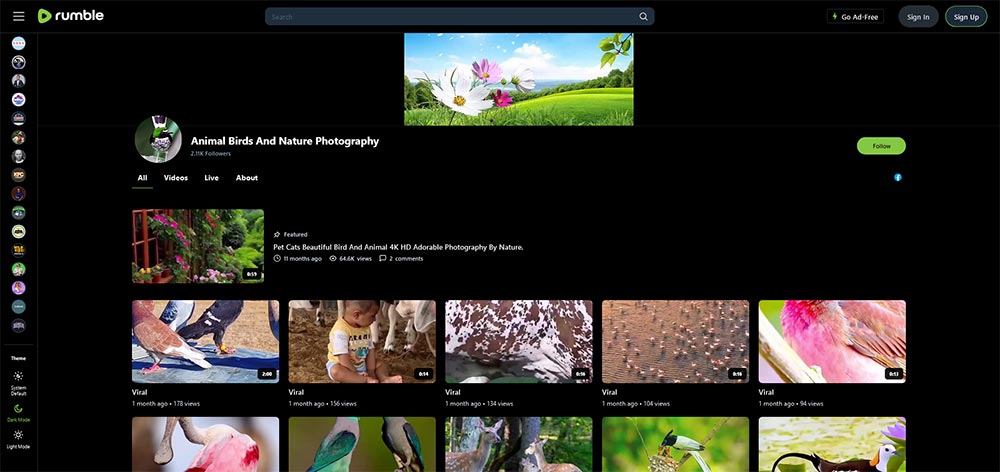Click the channel name heading
Viewport: 1000px width, 472px height.
point(284,141)
